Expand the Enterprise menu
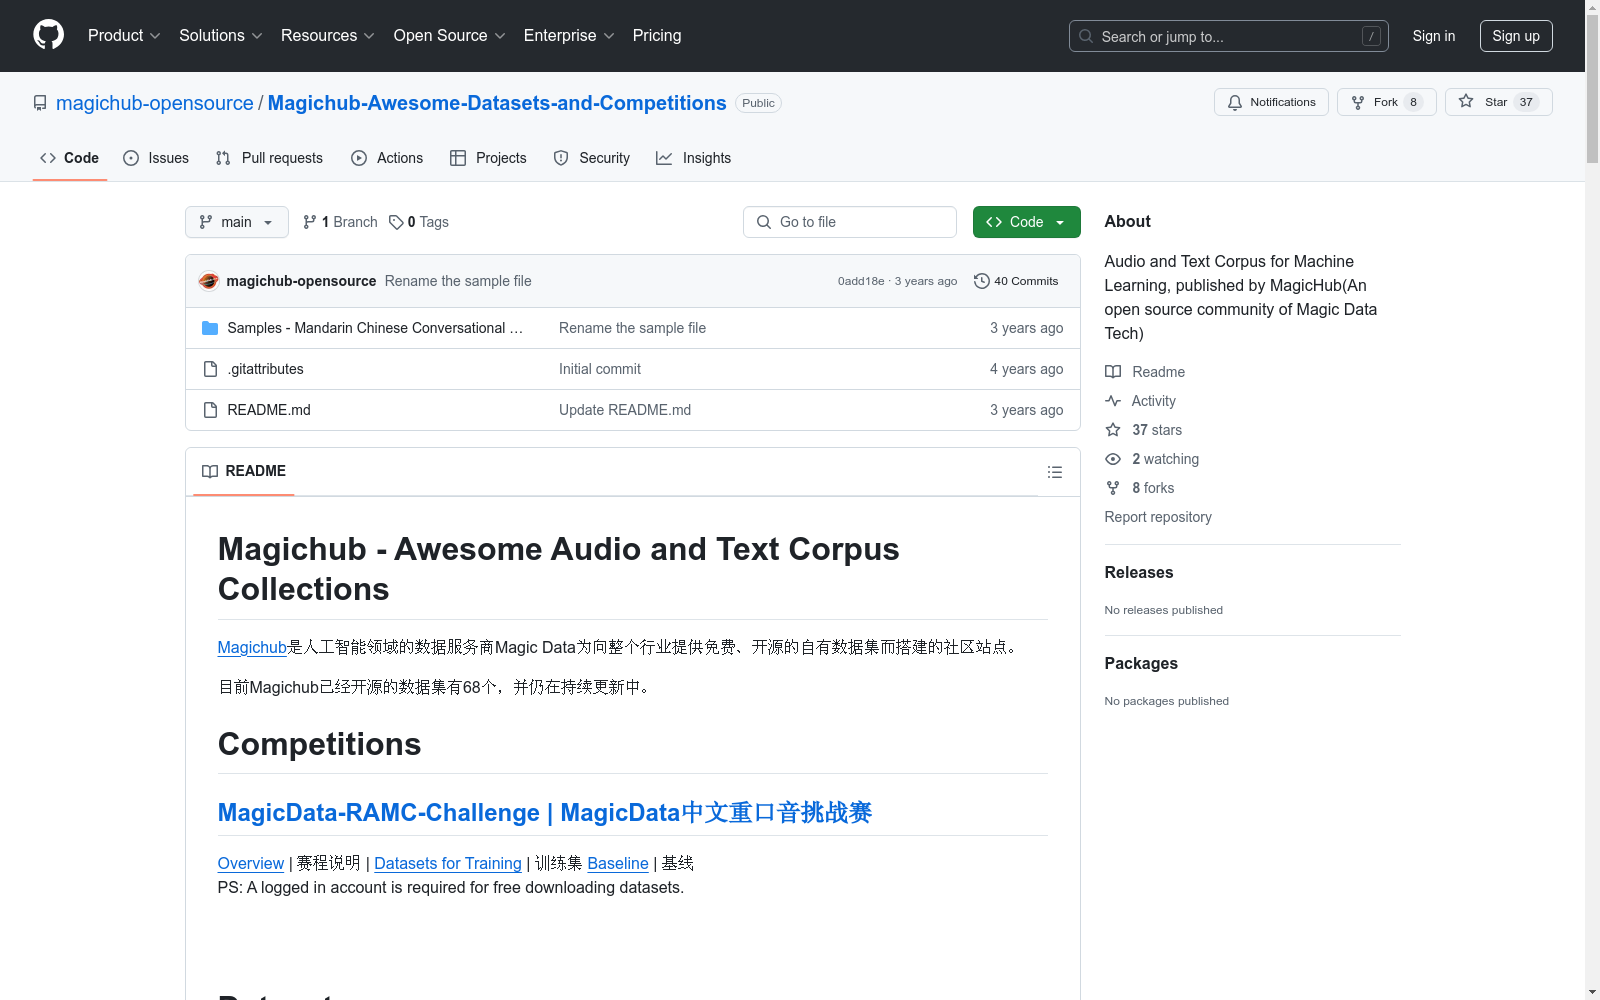Screen dimensions: 1600x1000 pos(569,35)
